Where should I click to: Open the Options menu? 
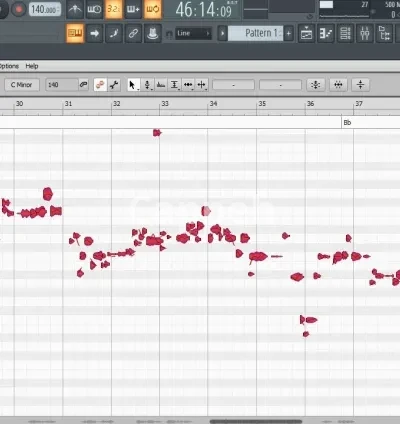click(9, 66)
